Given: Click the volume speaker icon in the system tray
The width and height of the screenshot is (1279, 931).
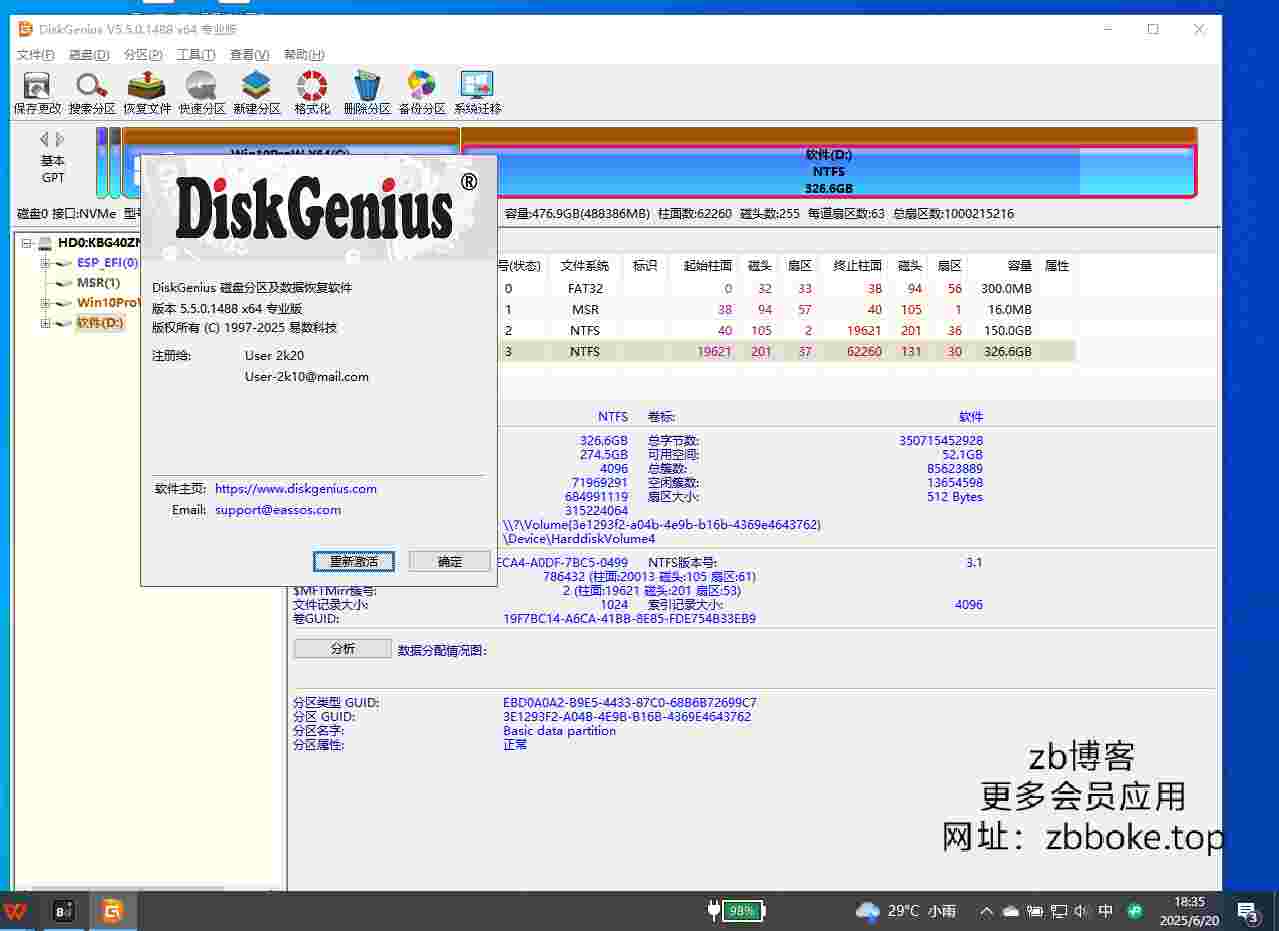Looking at the screenshot, I should coord(1081,911).
